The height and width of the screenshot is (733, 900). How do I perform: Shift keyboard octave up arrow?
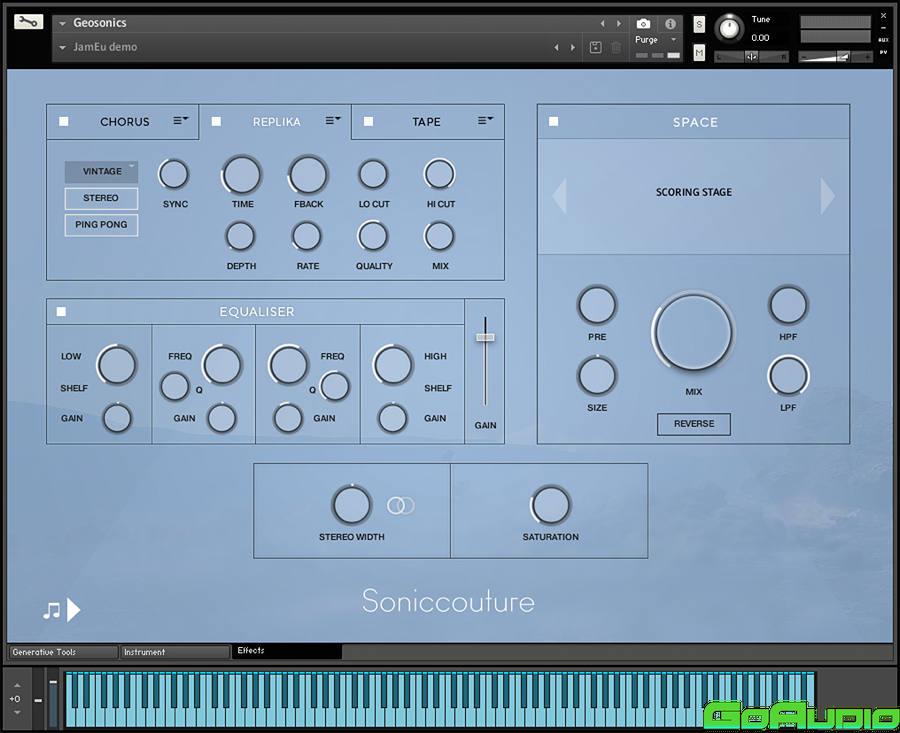point(17,685)
